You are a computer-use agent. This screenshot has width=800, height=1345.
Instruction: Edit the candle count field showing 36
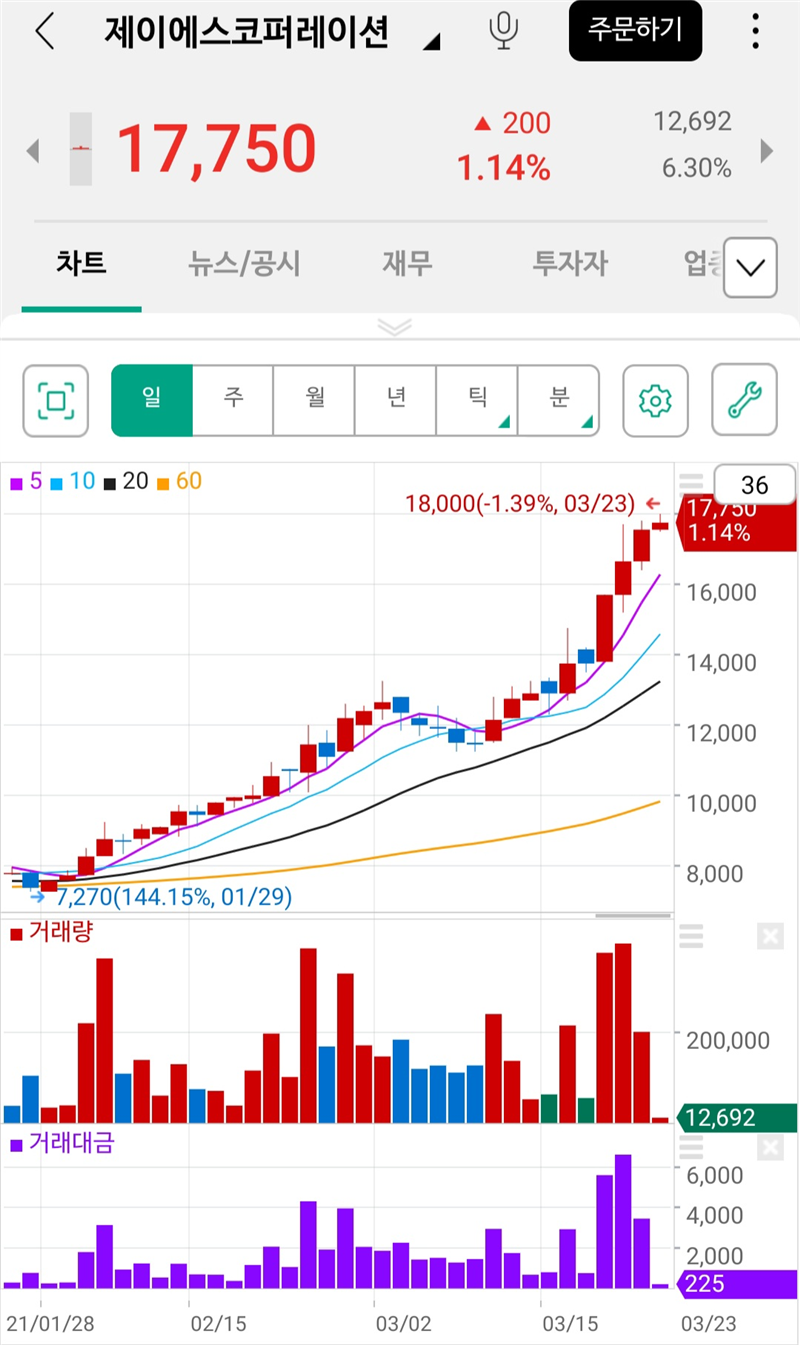755,486
